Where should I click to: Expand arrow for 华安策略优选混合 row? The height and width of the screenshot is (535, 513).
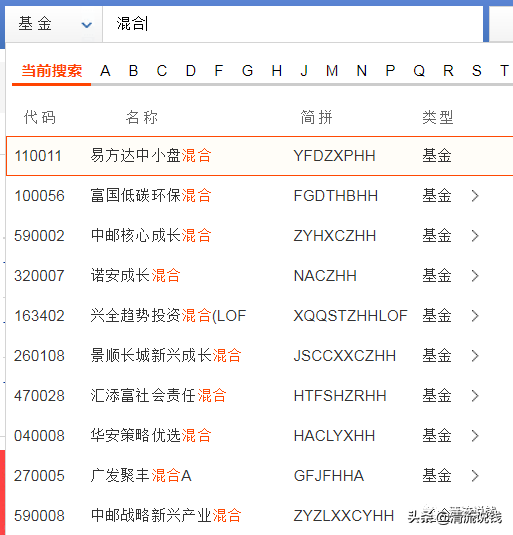[x=475, y=436]
